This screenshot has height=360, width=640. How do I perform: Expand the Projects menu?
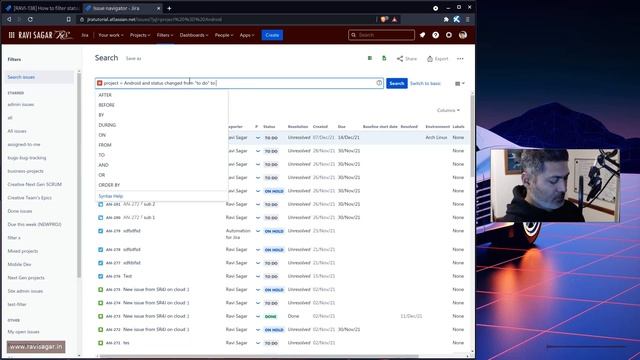140,35
